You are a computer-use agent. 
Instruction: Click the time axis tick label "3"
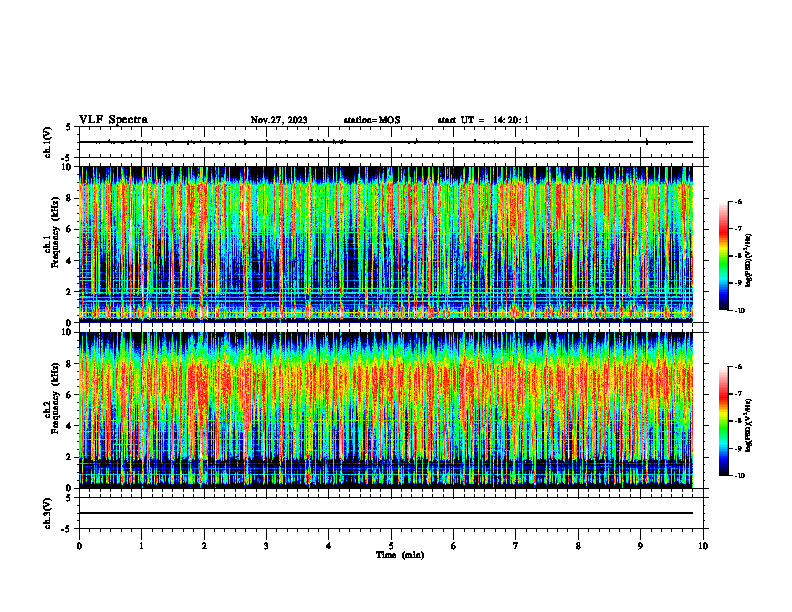pos(266,546)
